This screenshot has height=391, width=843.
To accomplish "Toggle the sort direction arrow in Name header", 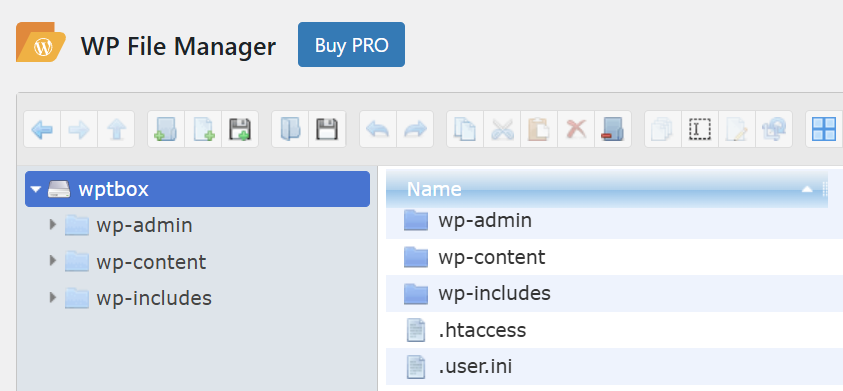I will pyautogui.click(x=807, y=189).
